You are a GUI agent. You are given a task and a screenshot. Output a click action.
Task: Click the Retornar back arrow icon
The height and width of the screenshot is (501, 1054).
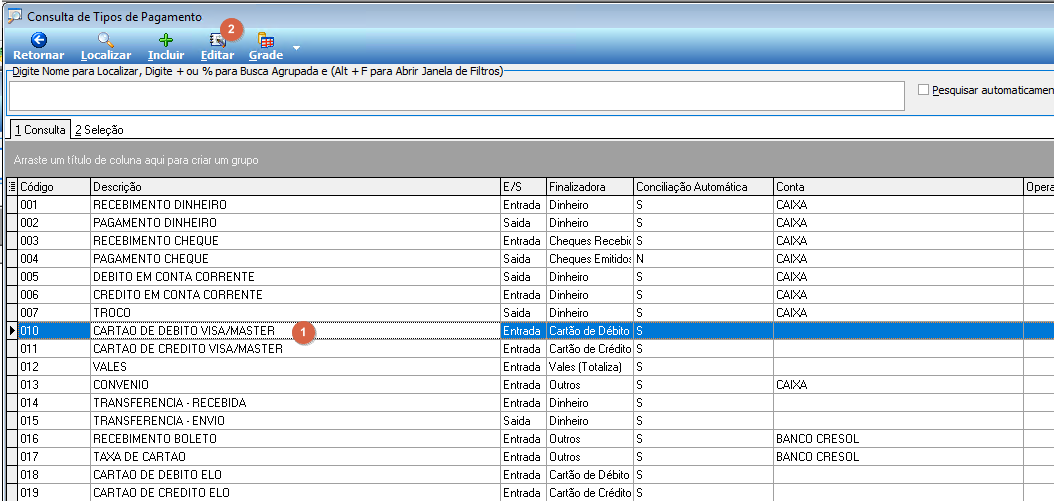(39, 40)
